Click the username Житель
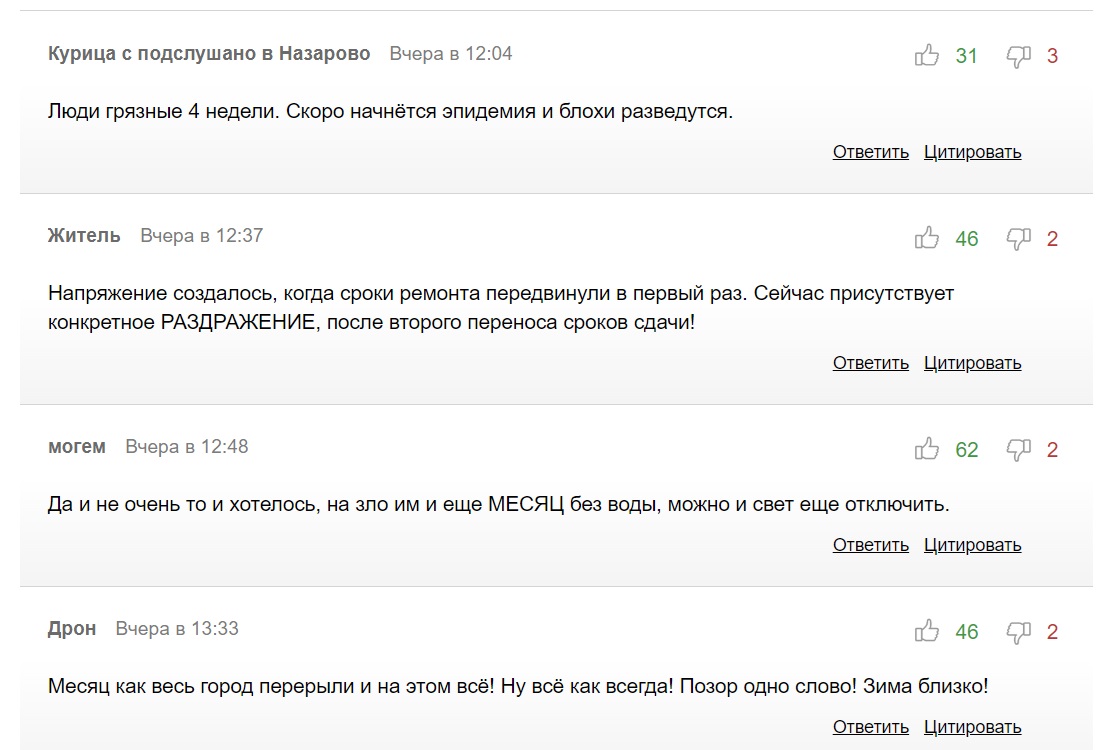Image resolution: width=1098 pixels, height=750 pixels. pos(84,235)
